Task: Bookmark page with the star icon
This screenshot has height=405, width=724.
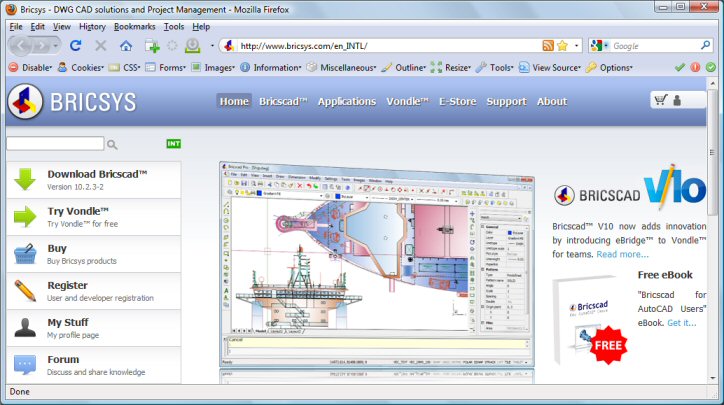Action: 562,45
